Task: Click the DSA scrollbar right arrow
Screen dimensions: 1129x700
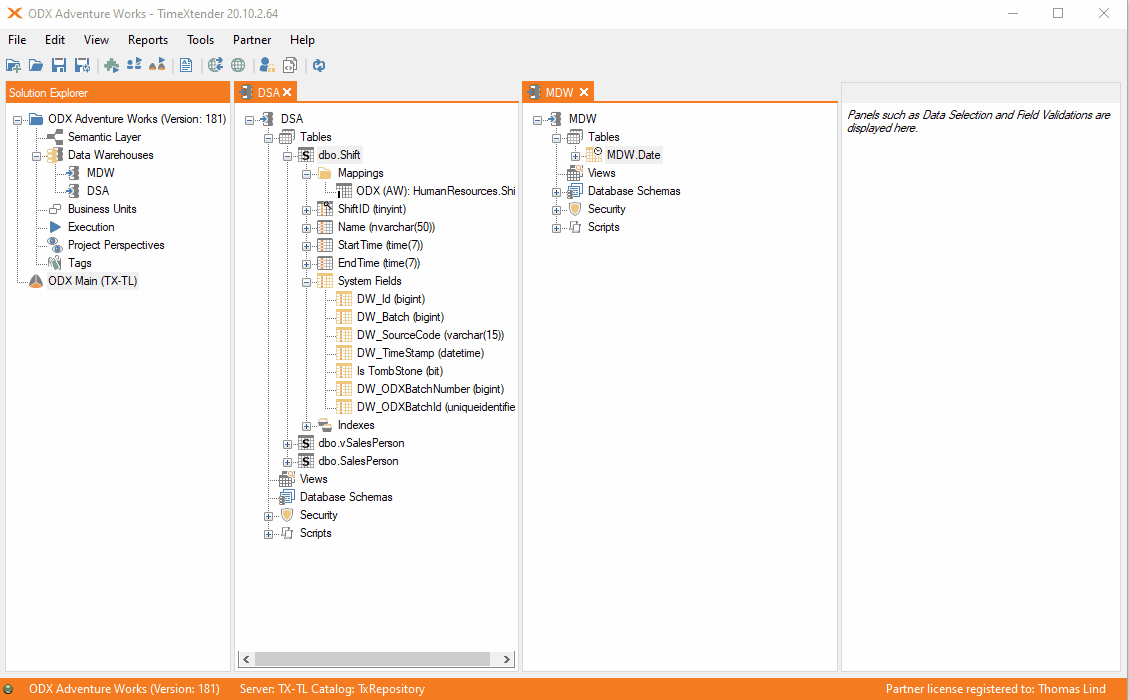Action: point(506,659)
